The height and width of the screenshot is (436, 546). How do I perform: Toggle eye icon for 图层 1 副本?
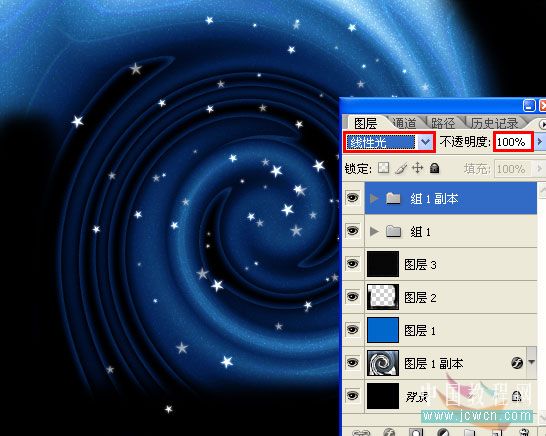pyautogui.click(x=352, y=363)
